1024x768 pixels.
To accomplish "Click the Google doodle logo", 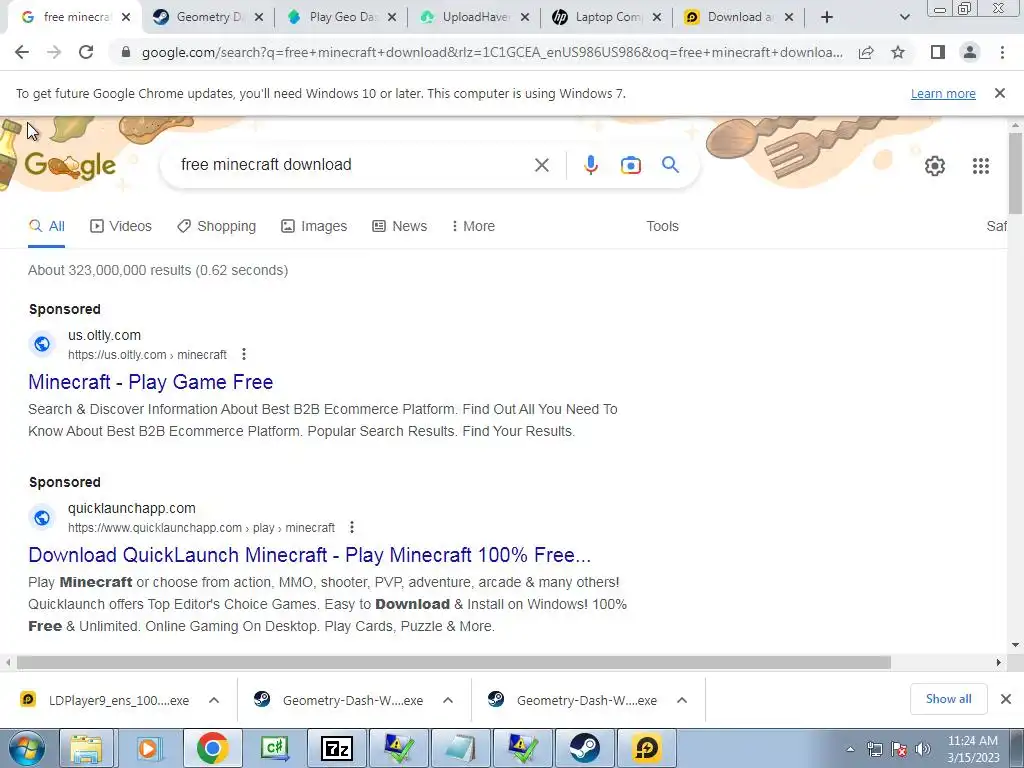I will click(x=70, y=166).
